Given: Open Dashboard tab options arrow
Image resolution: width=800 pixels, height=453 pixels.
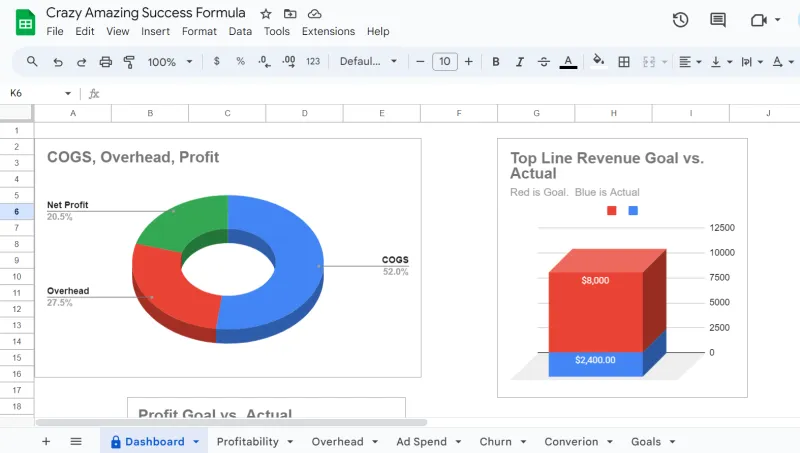Looking at the screenshot, I should 196,442.
